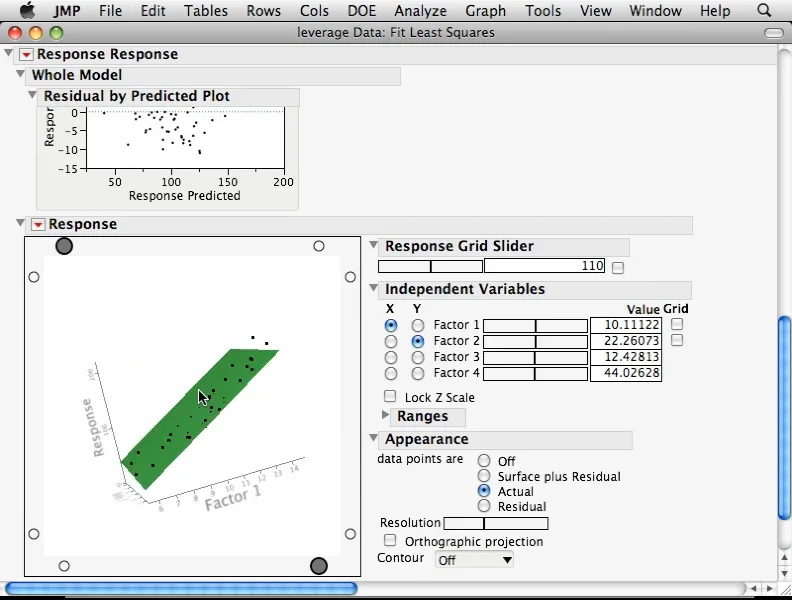Image resolution: width=792 pixels, height=600 pixels.
Task: Click the lower right-edge circle handle of 3D plot
Action: (350, 534)
